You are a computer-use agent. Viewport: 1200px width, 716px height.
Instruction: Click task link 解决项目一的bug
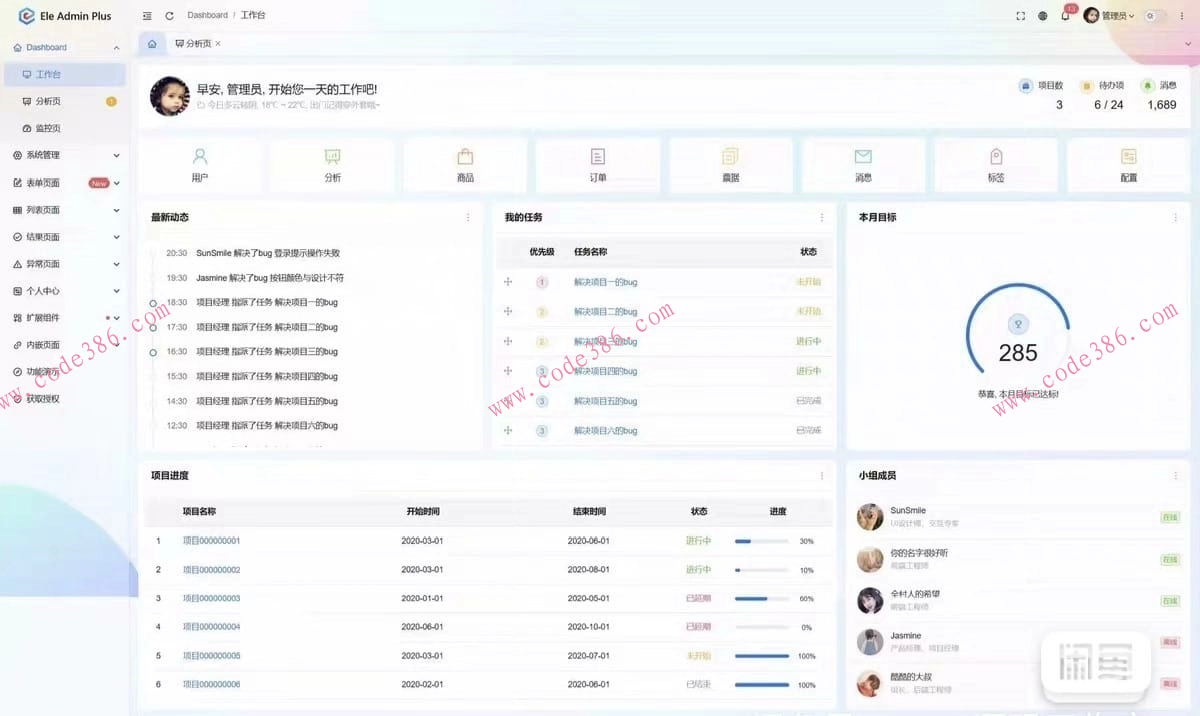click(x=605, y=282)
